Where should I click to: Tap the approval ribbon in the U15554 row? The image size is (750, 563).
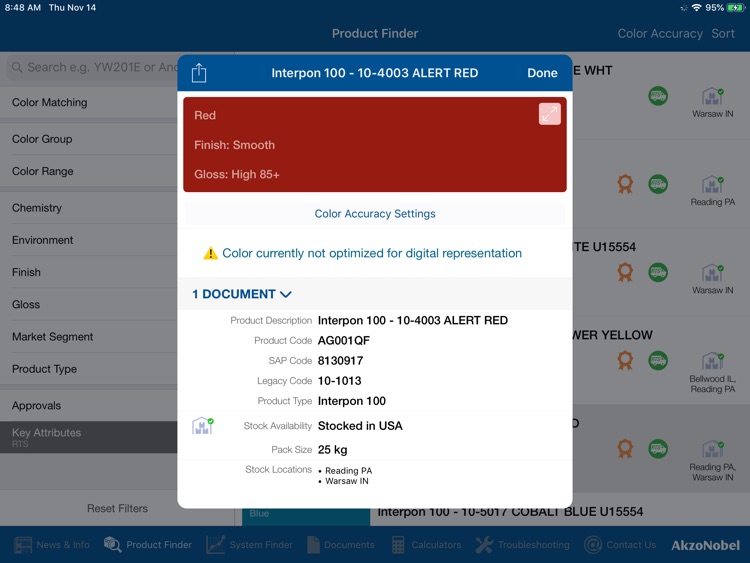(x=625, y=272)
